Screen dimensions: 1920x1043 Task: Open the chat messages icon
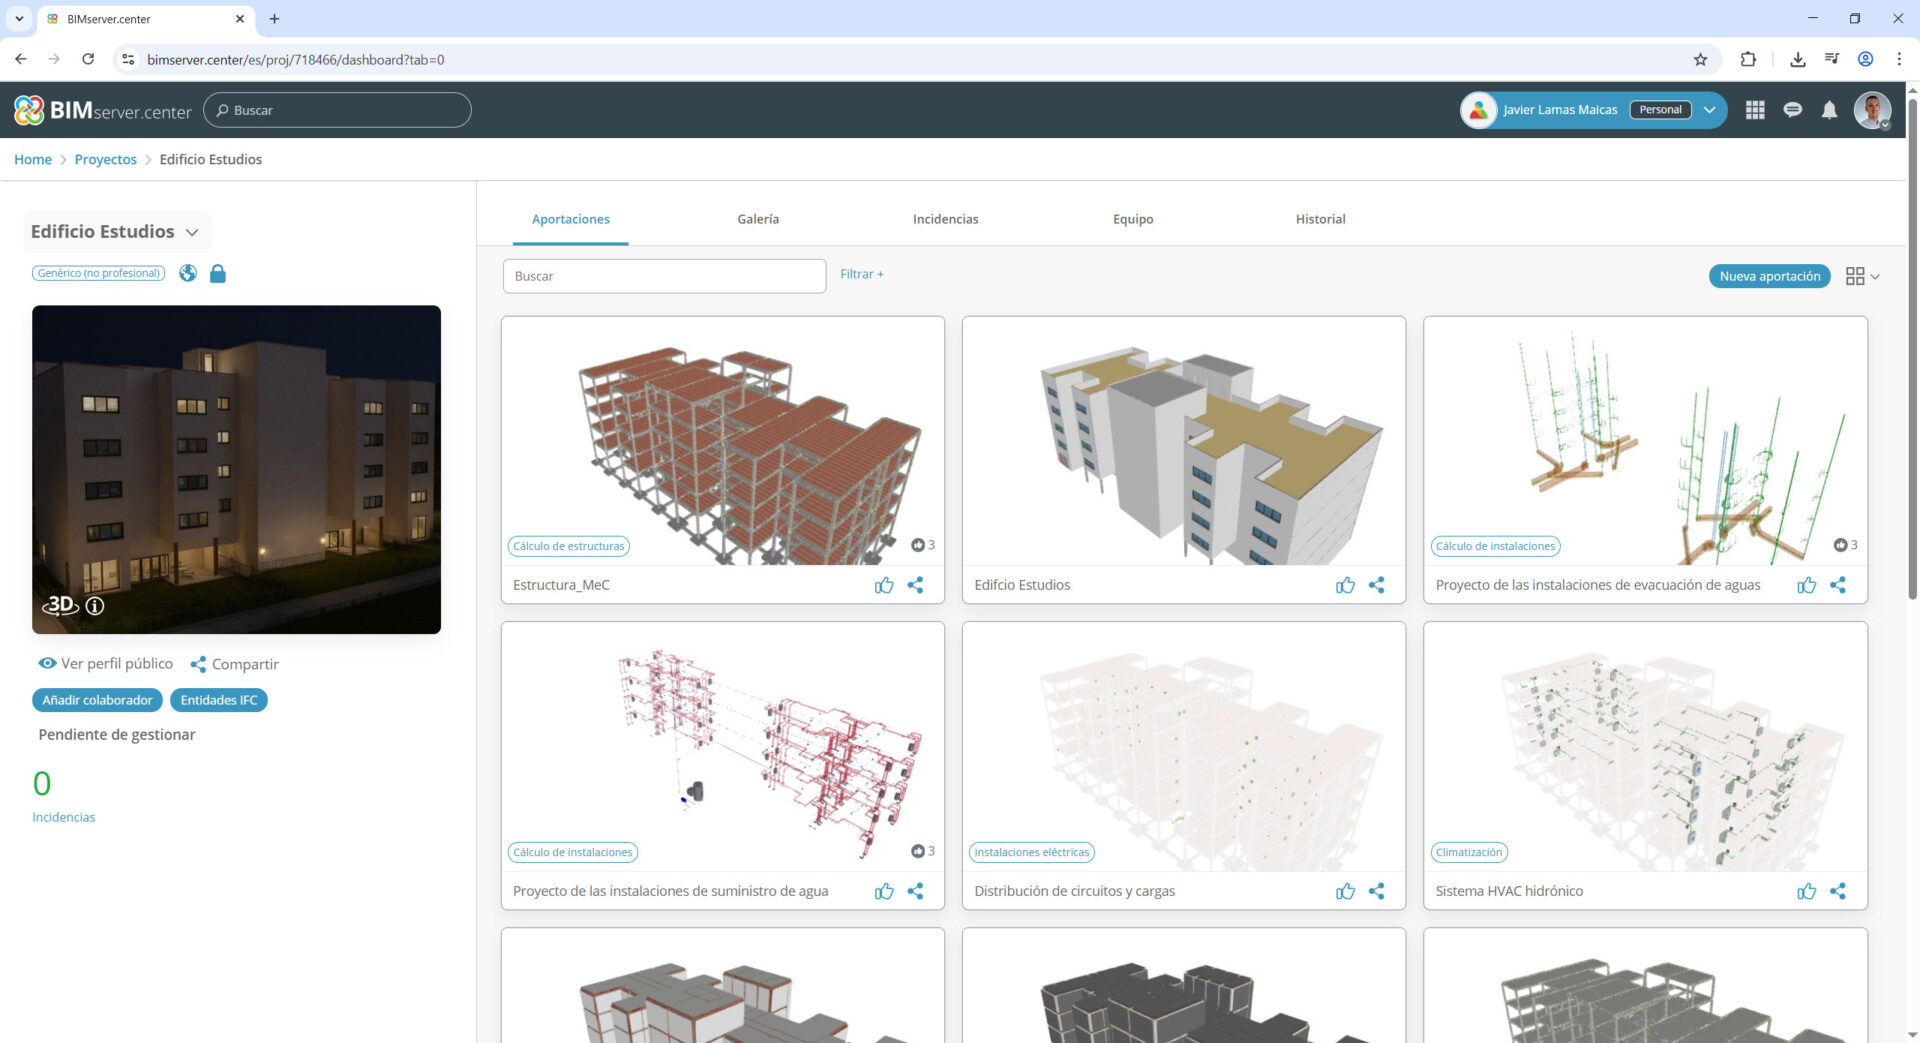[1792, 110]
